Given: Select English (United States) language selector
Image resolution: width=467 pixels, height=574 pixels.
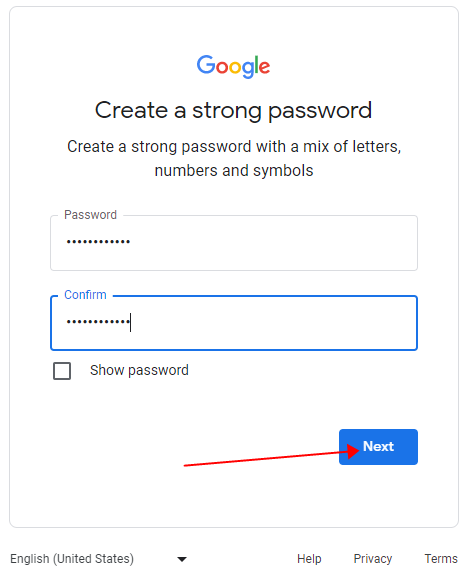Looking at the screenshot, I should pos(99,559).
